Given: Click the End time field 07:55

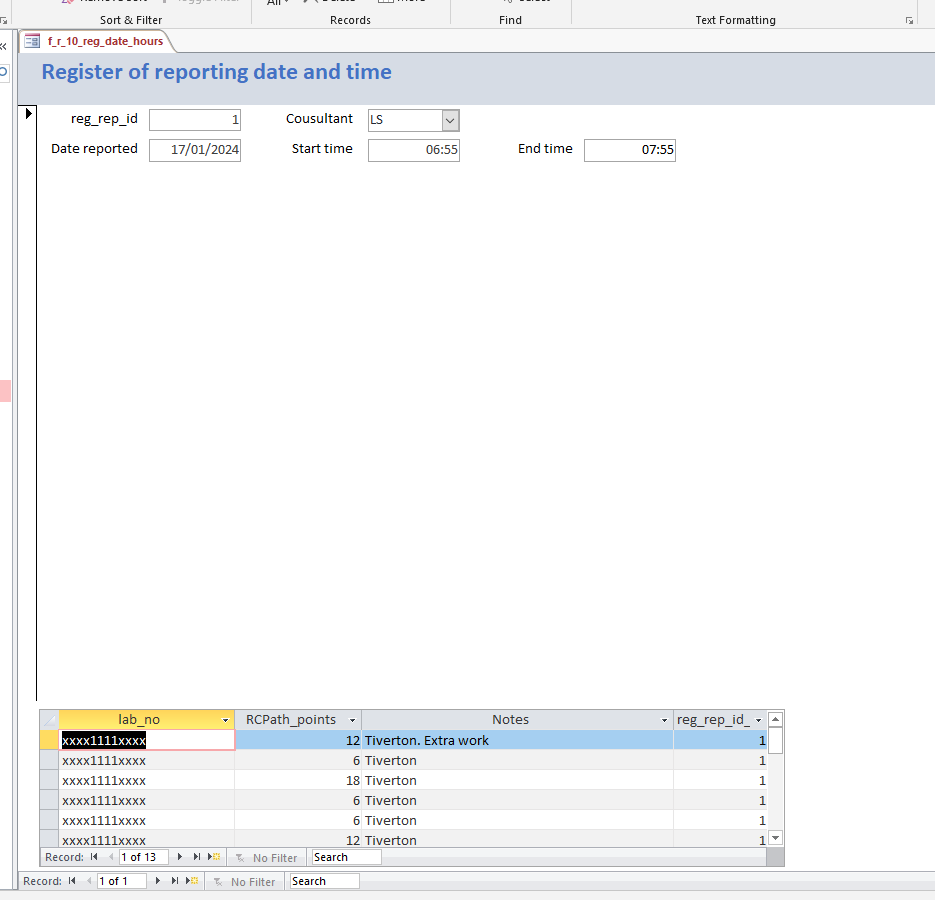Looking at the screenshot, I should [x=630, y=150].
